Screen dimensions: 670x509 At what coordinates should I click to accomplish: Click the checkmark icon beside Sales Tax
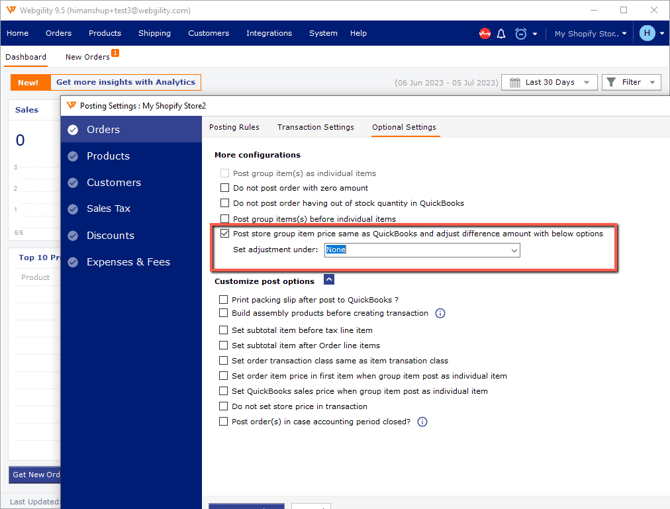click(73, 209)
